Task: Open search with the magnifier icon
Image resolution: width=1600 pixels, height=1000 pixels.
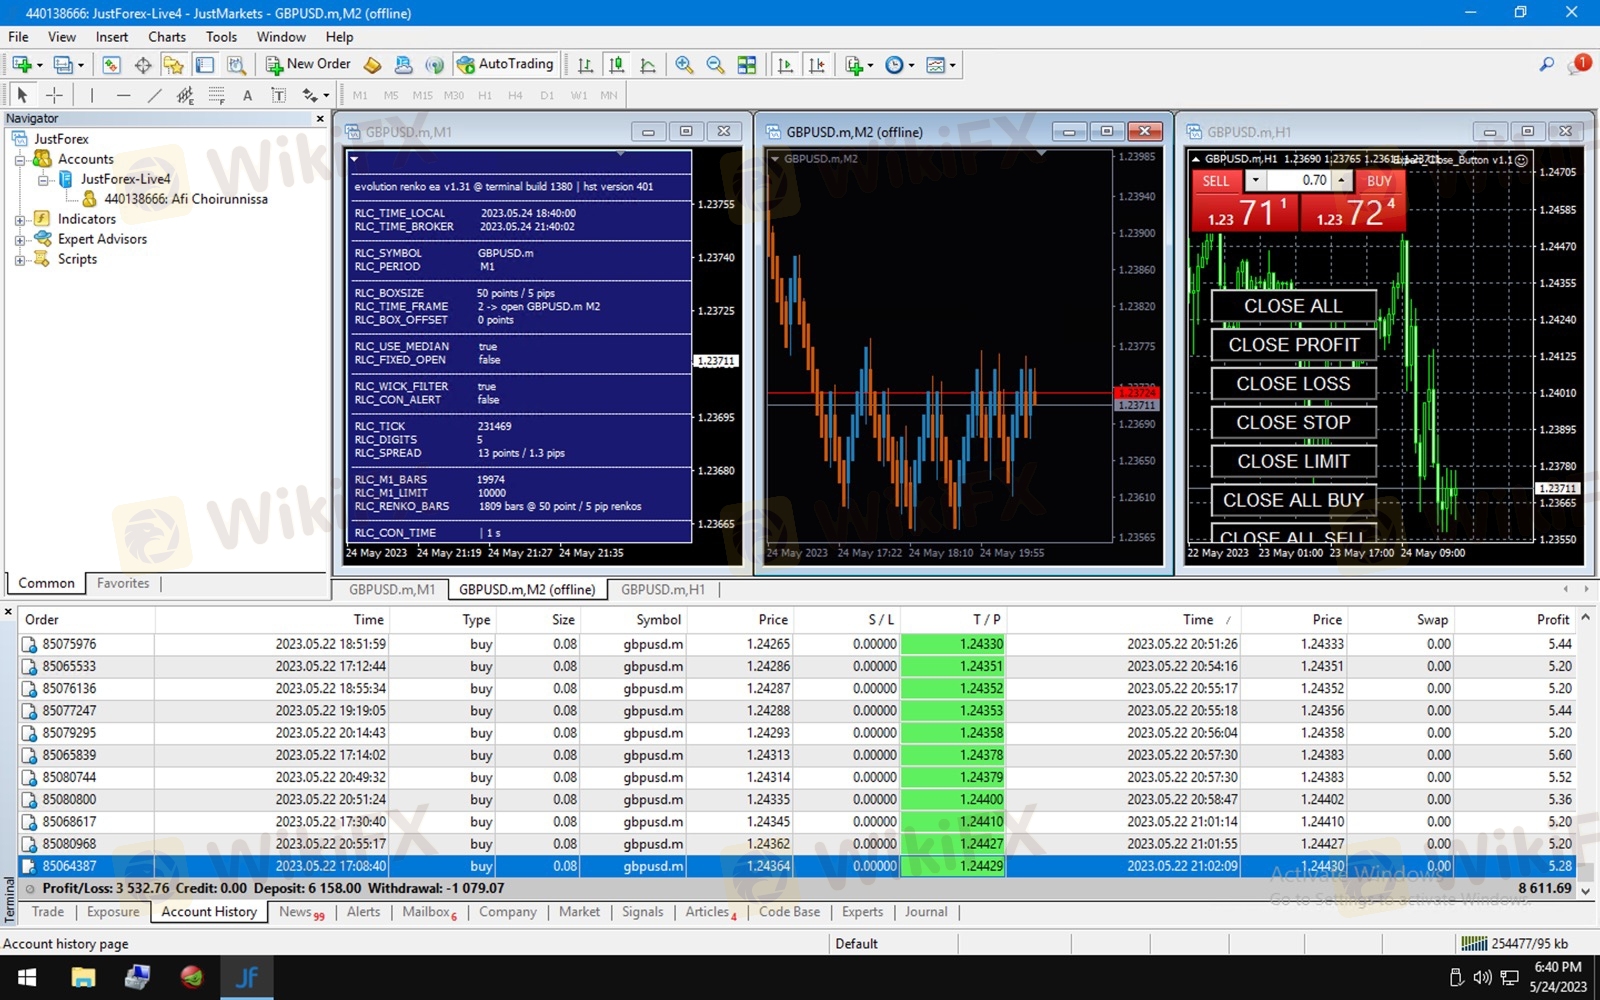Action: point(1546,65)
